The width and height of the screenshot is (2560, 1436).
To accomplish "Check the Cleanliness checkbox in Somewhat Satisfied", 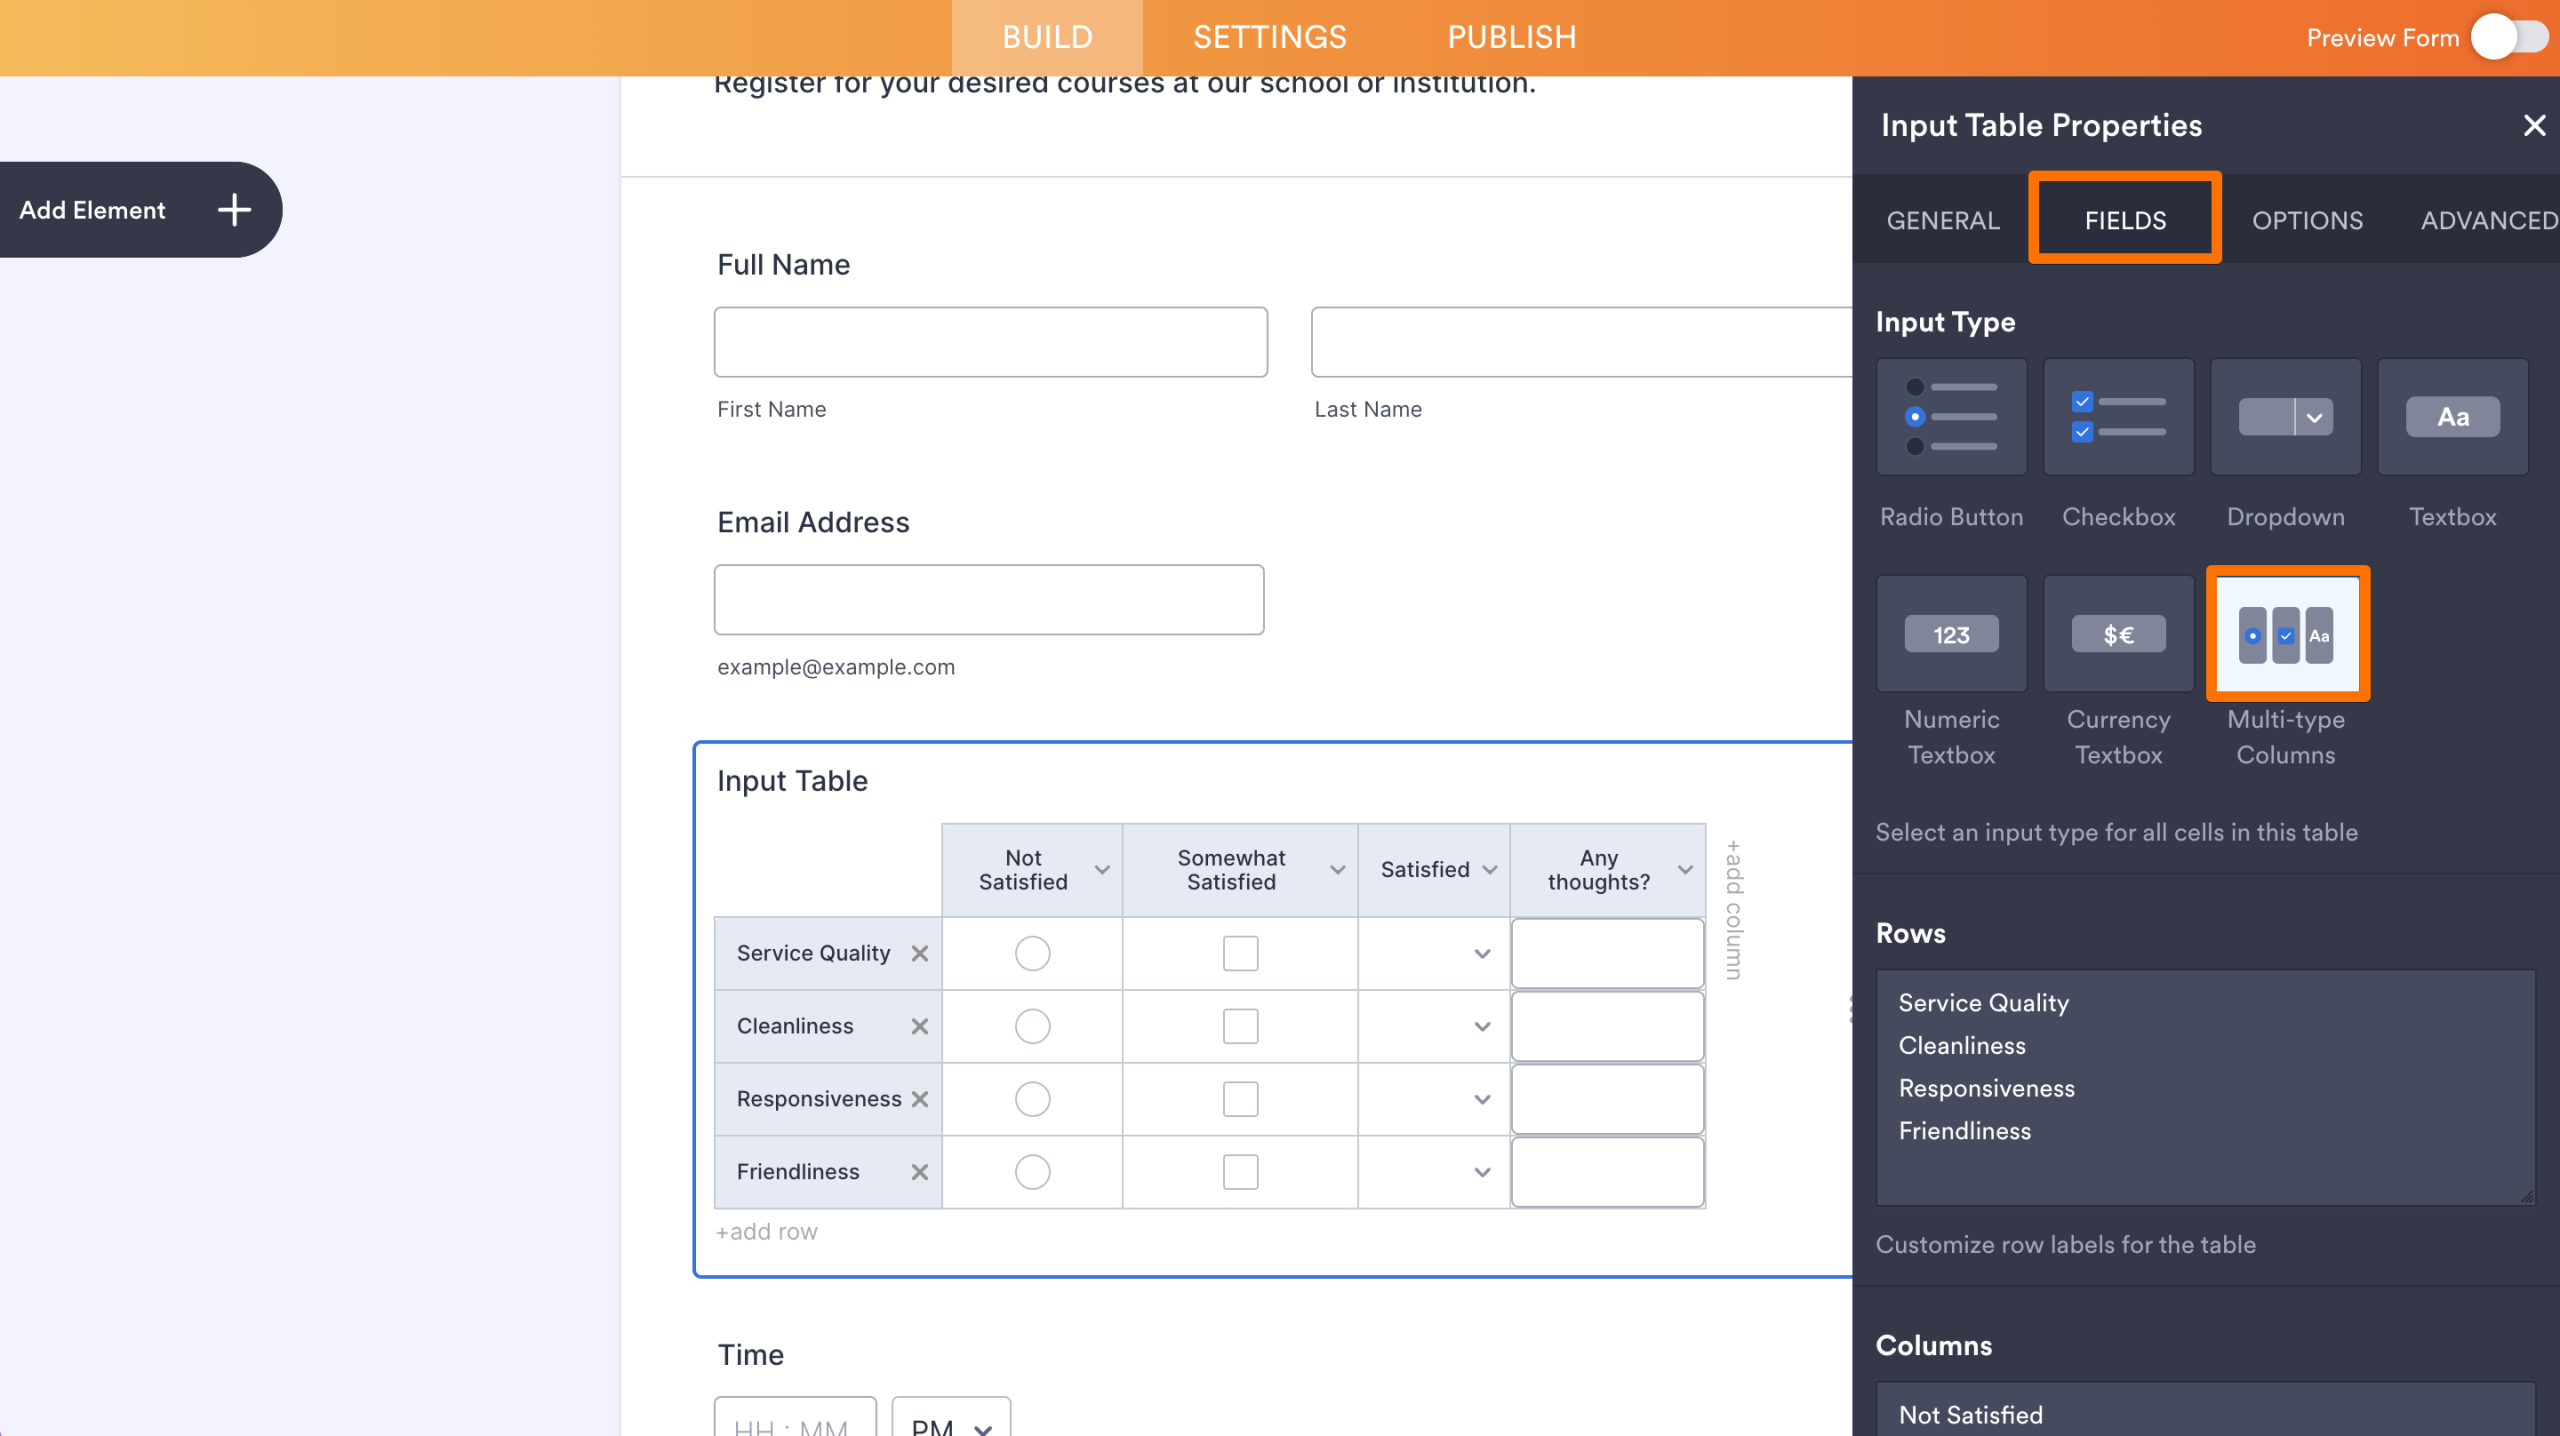I will tap(1239, 1025).
